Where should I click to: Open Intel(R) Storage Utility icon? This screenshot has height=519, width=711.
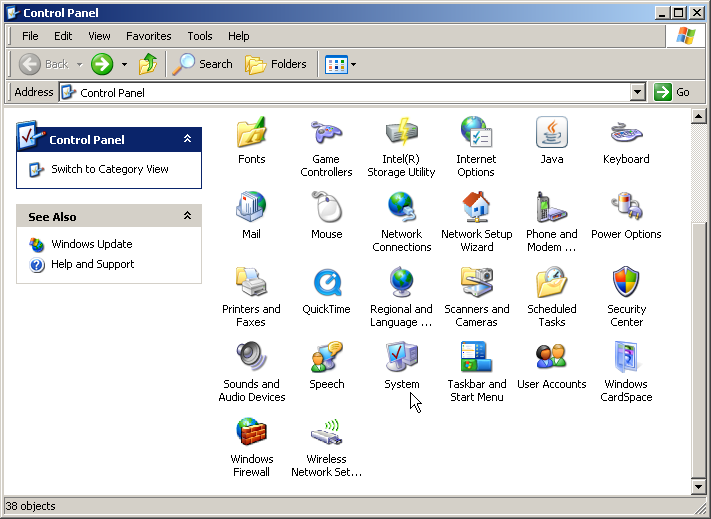coord(401,132)
